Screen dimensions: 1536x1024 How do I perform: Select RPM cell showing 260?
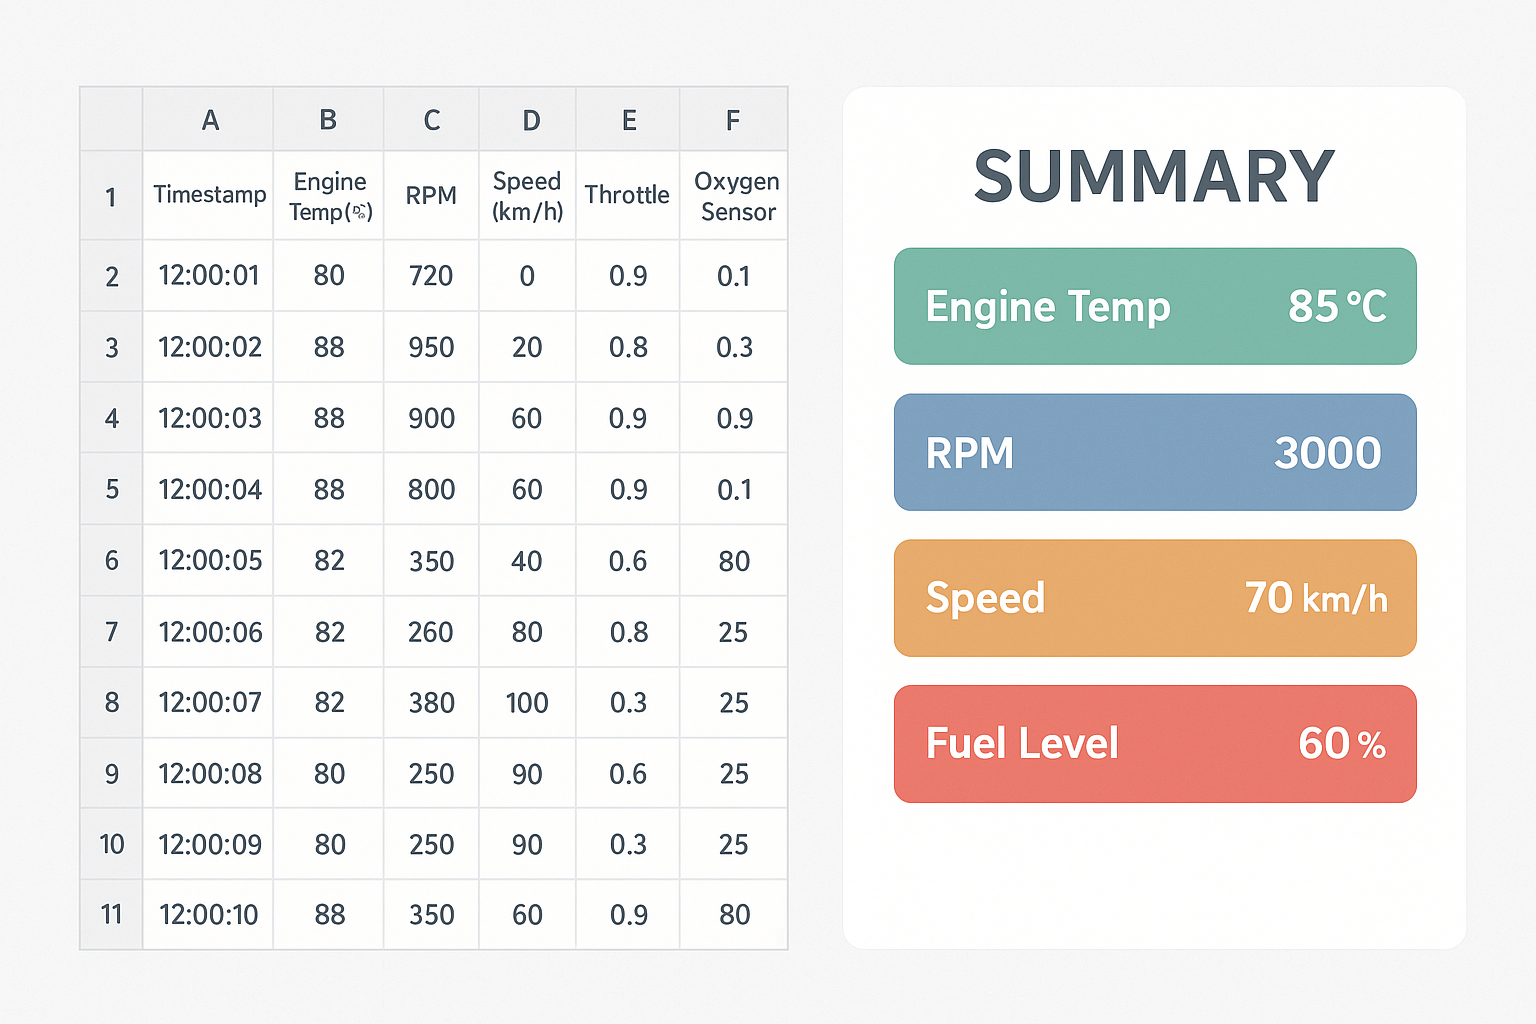431,632
